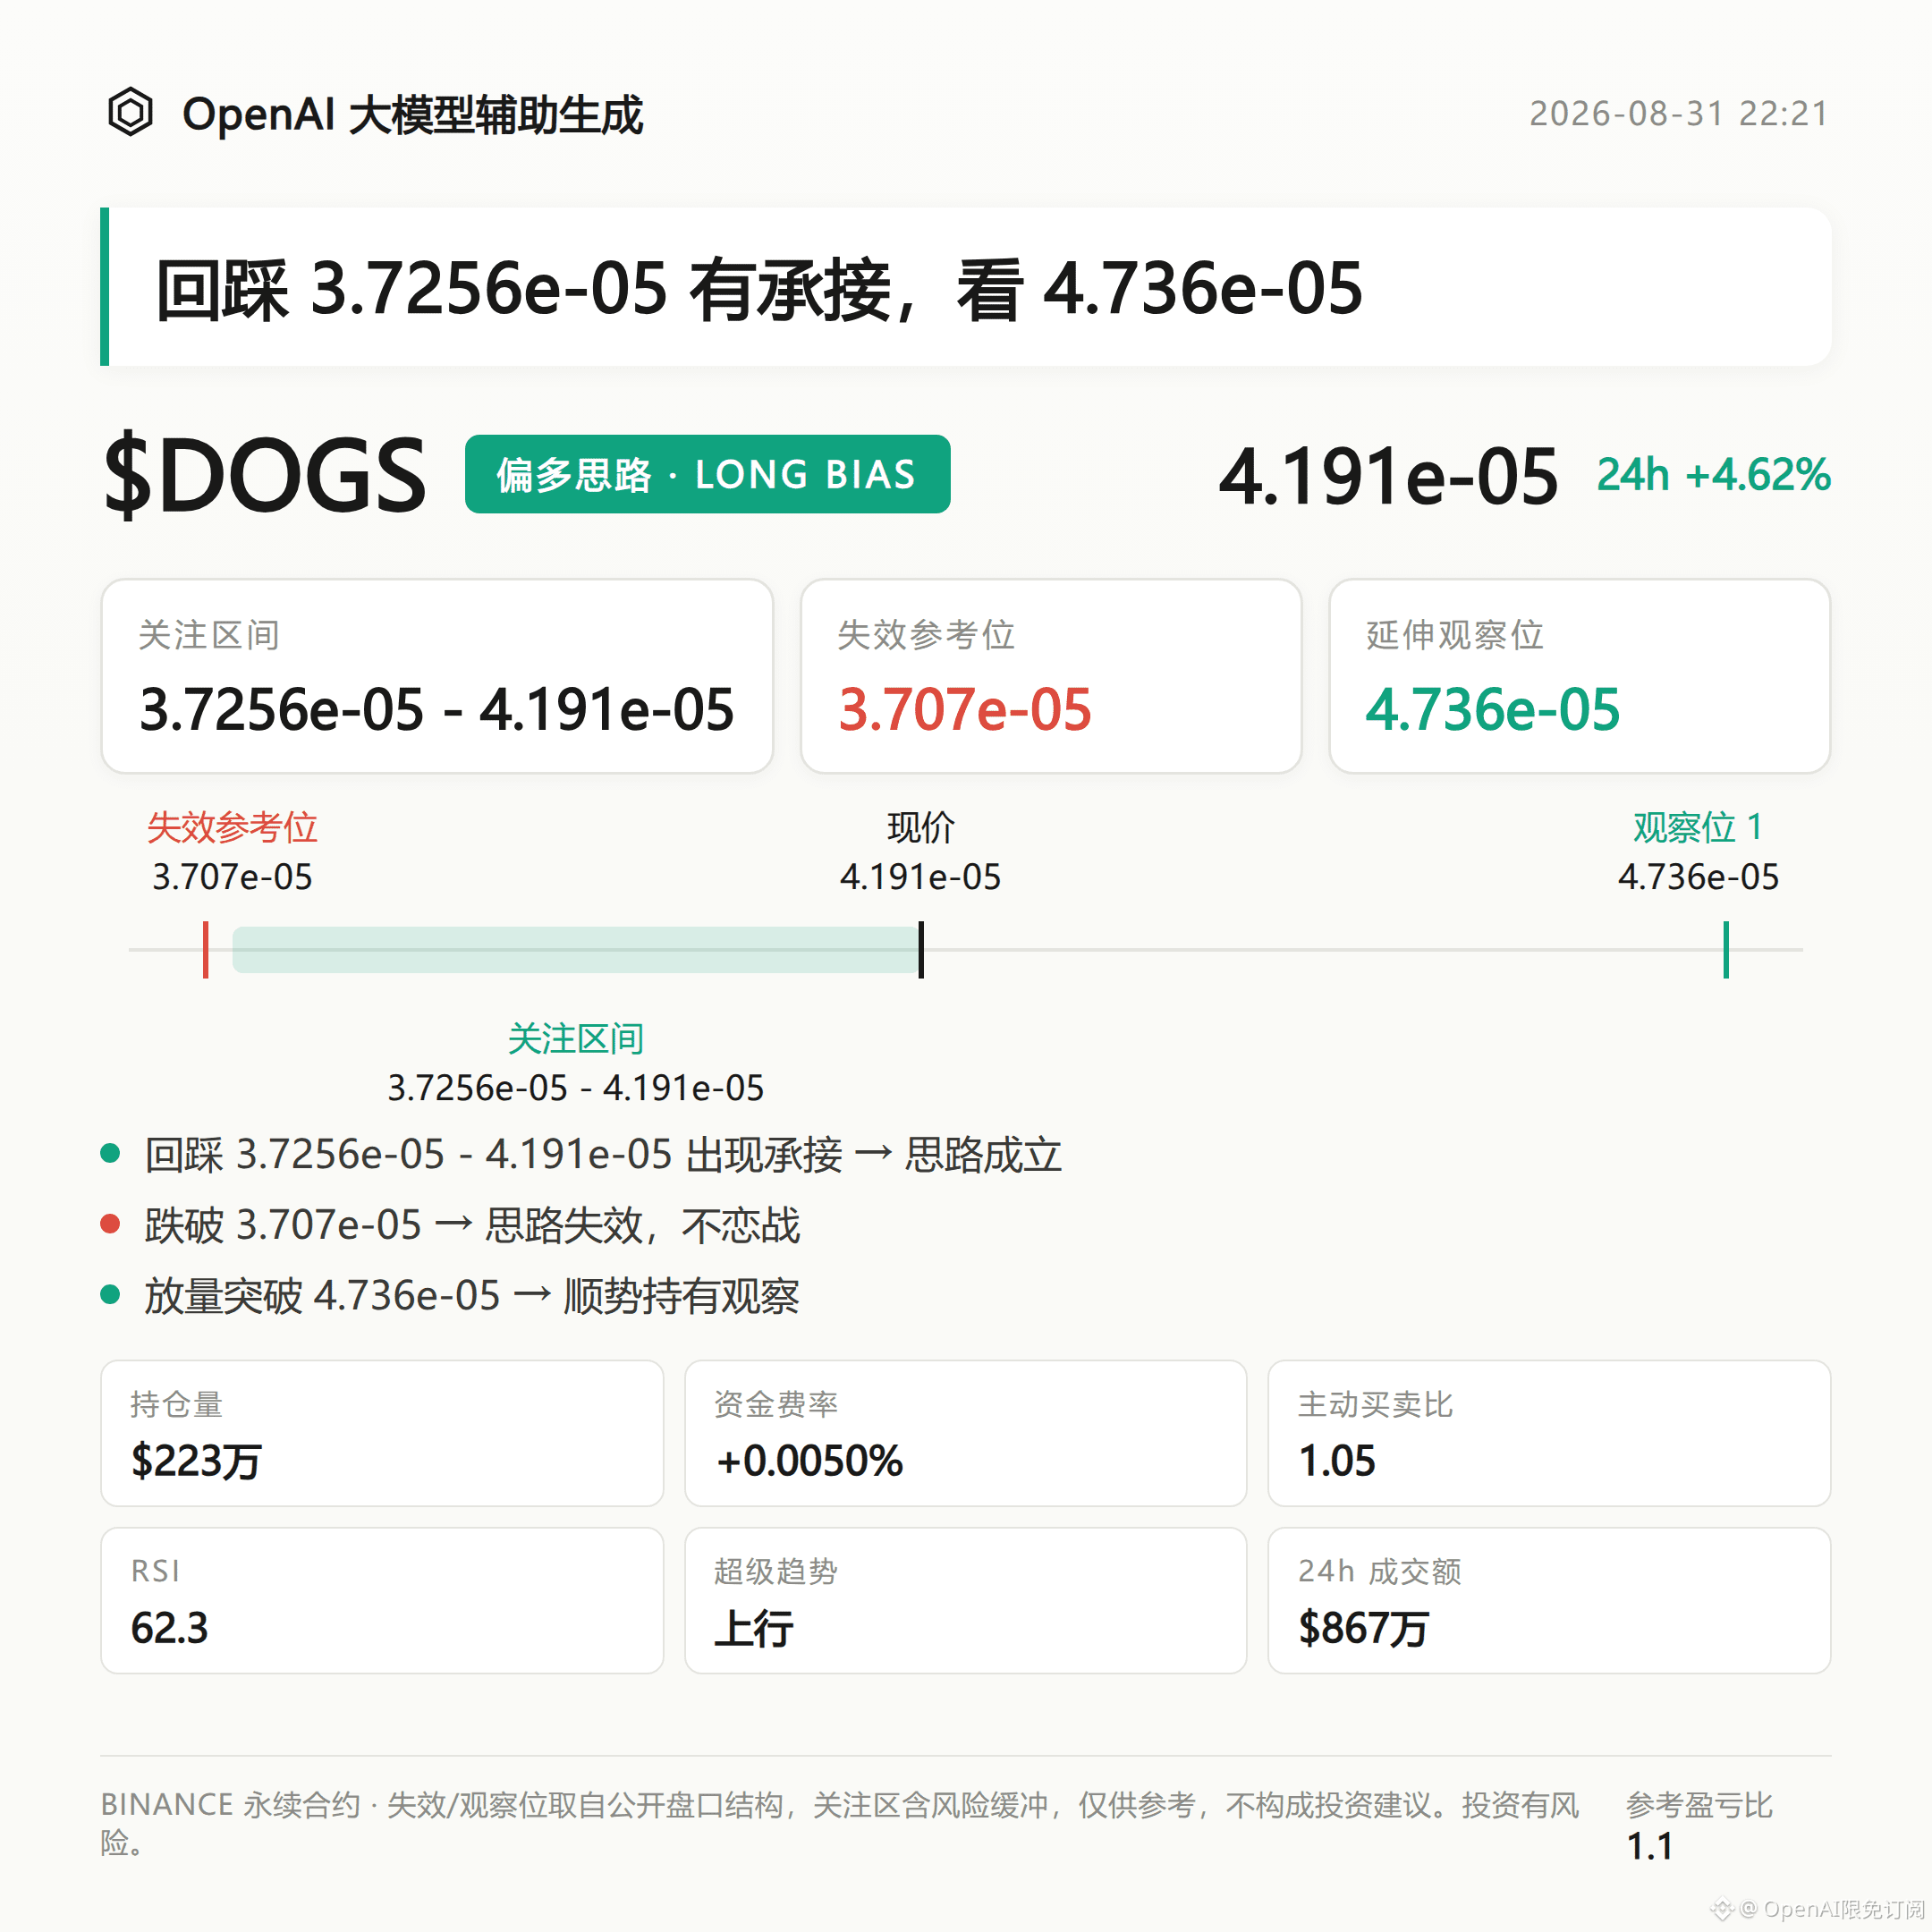Open the 资金费率 +0.0050% stat card
This screenshot has height=1932, width=1932.
pyautogui.click(x=965, y=1433)
